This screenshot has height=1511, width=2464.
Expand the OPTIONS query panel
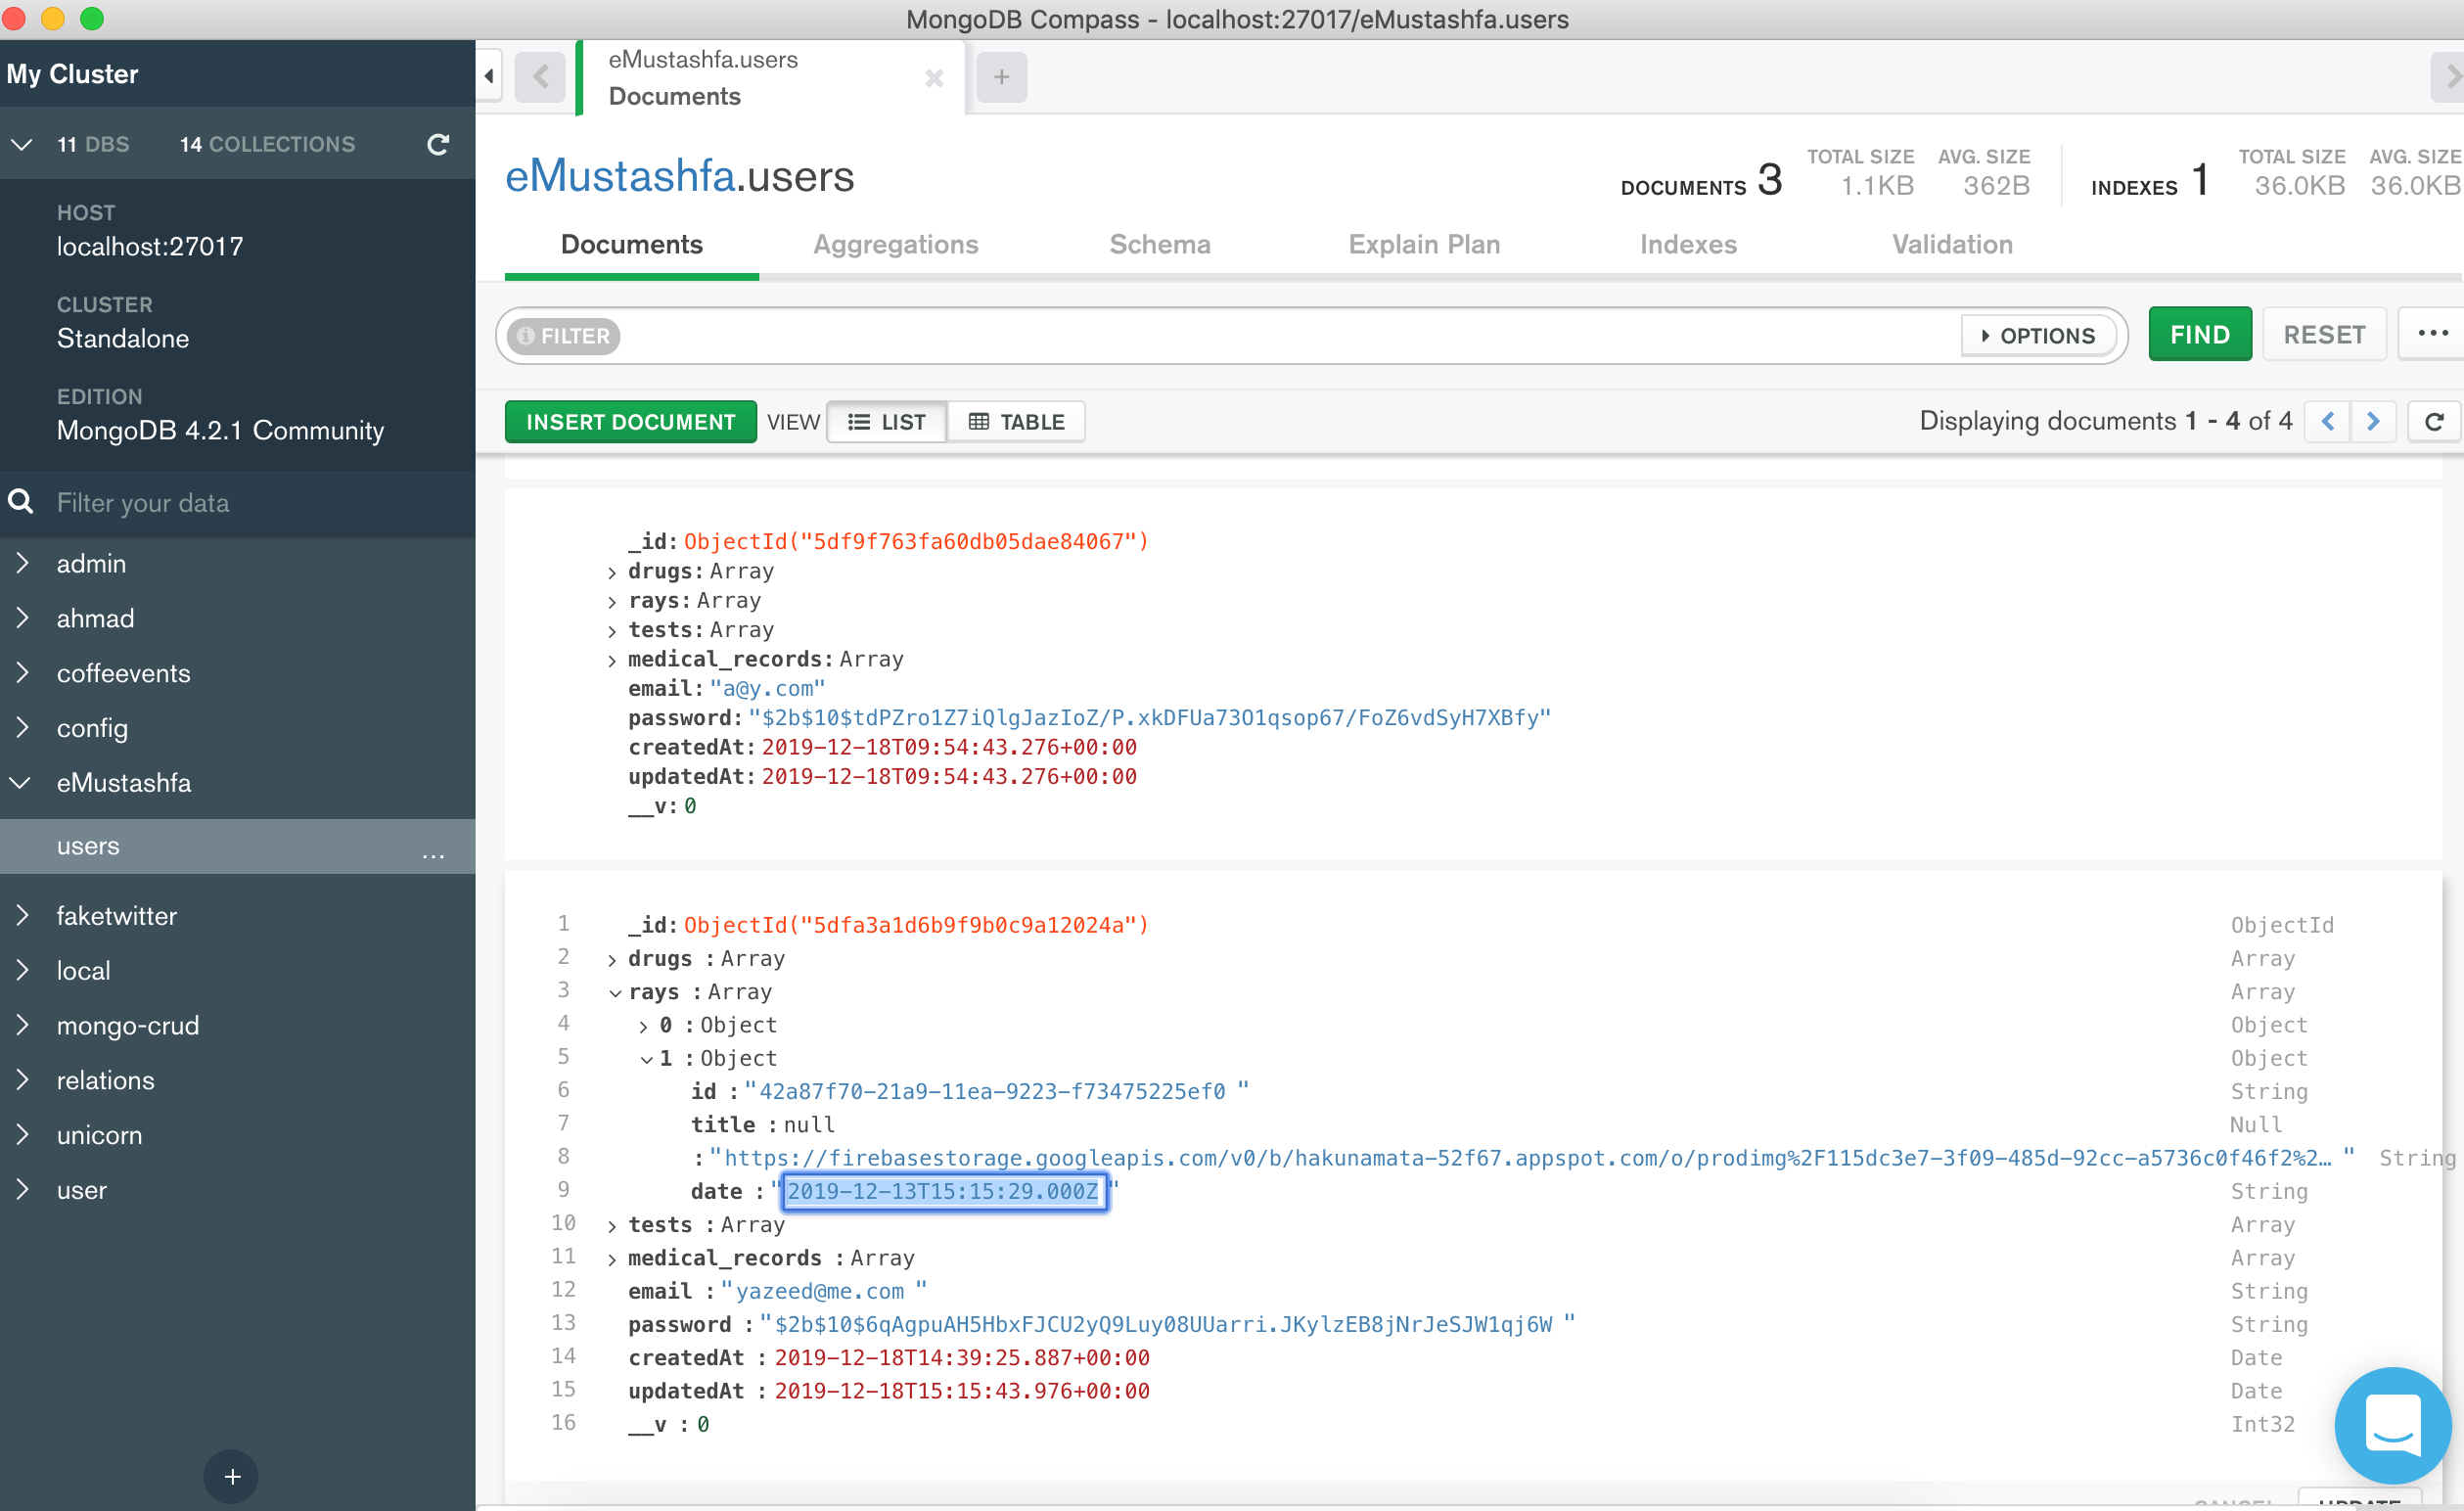point(2038,336)
